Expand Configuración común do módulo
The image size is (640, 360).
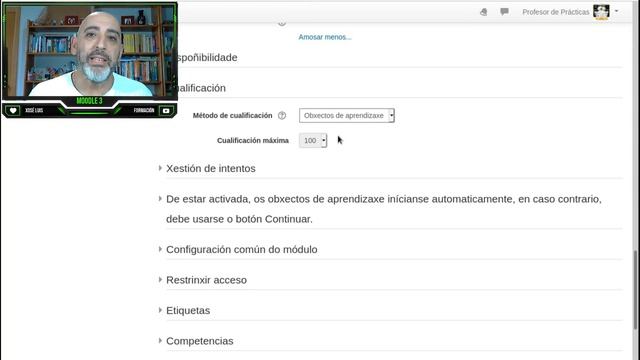242,249
